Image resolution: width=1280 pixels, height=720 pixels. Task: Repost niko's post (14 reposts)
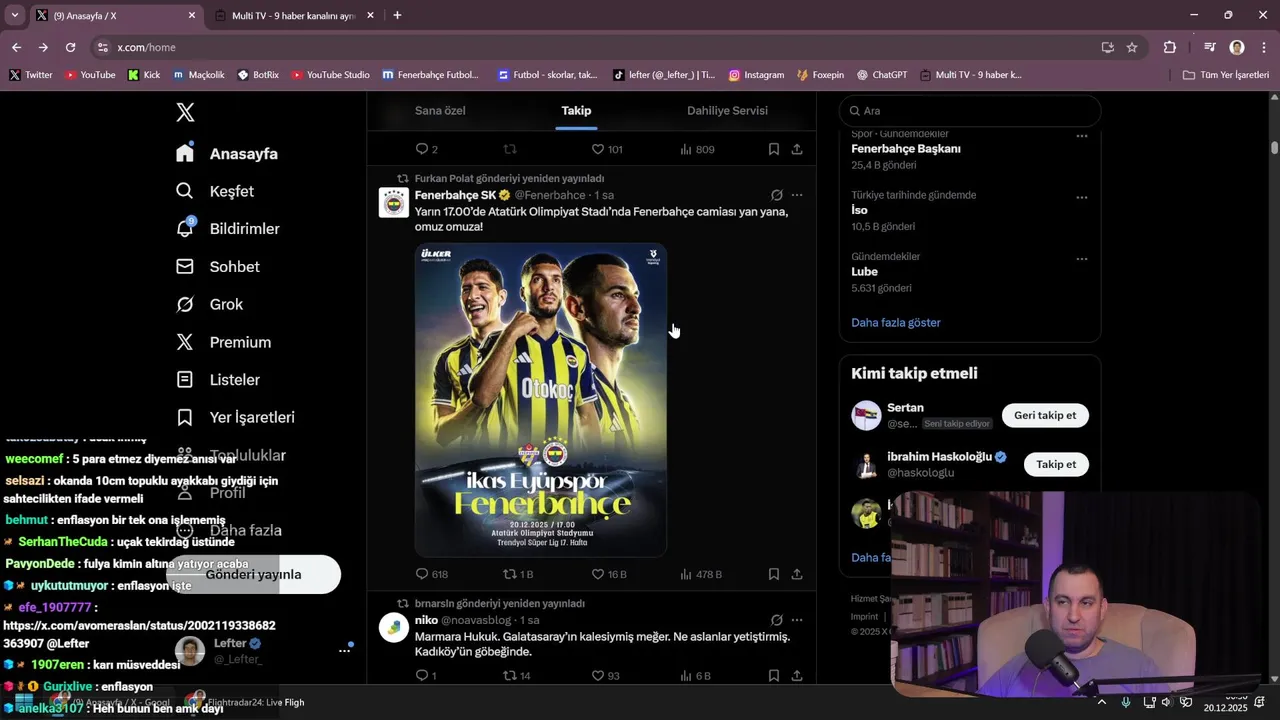517,676
